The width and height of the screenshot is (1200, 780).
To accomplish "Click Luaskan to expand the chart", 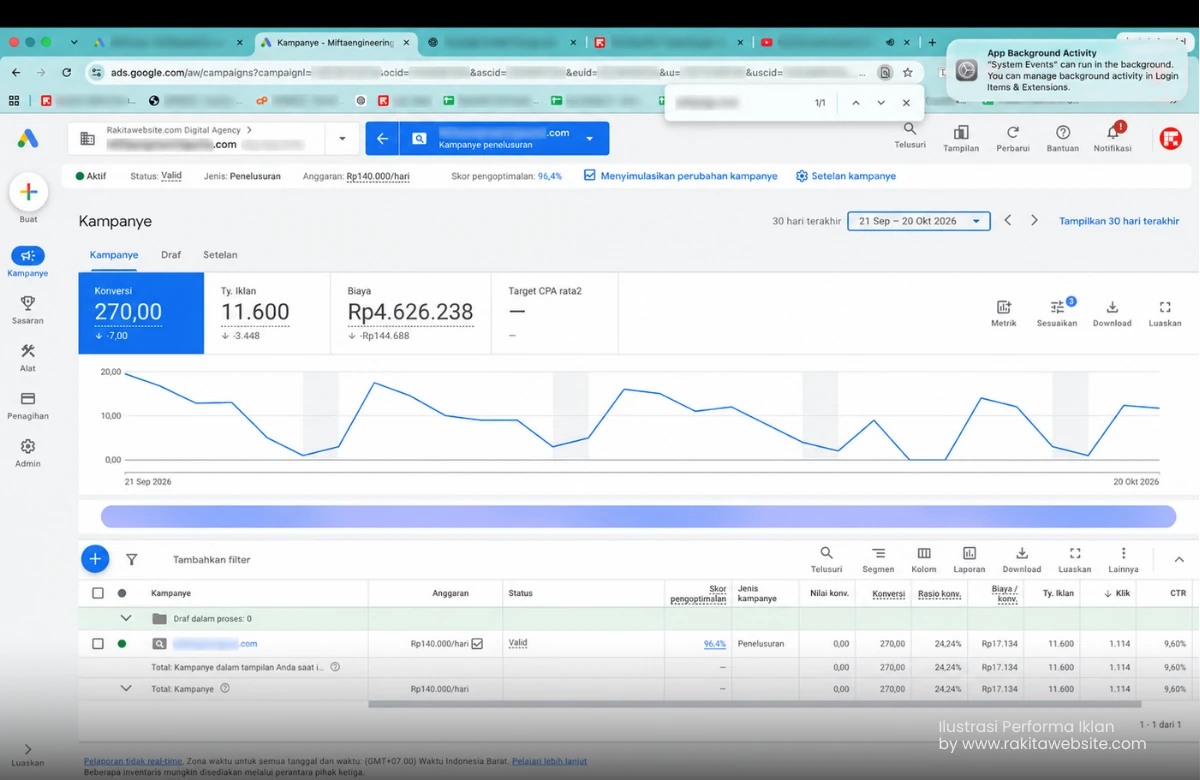I will 1165,314.
